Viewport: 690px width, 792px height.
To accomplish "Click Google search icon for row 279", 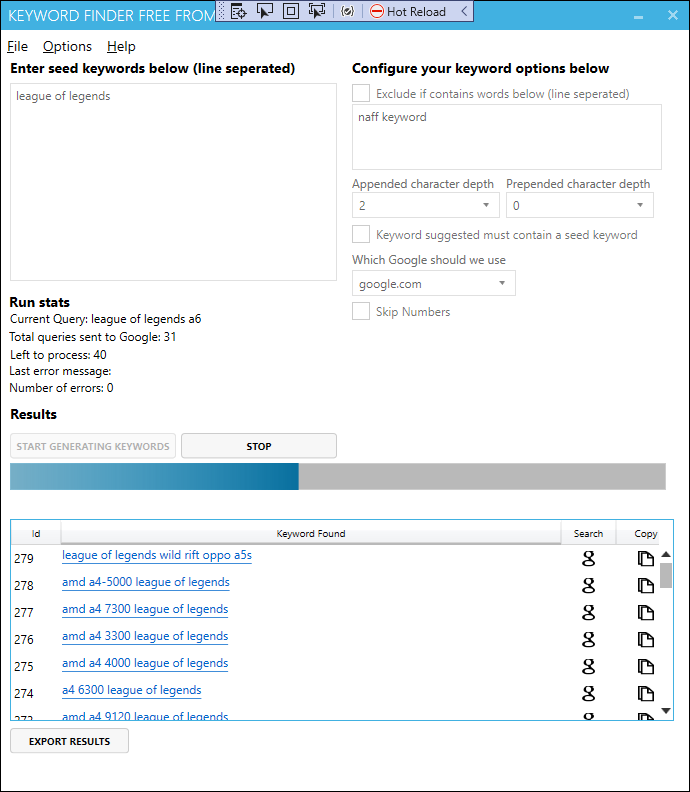I will [588, 558].
